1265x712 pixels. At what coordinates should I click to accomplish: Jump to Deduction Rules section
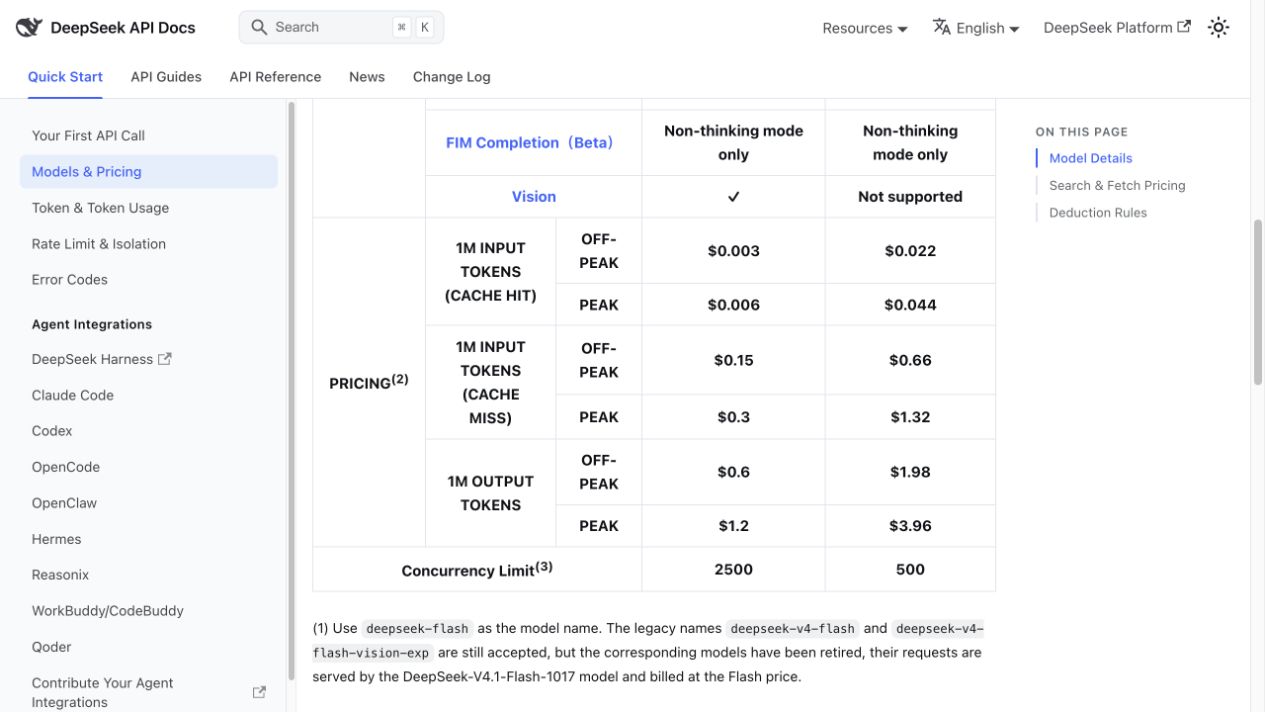tap(1098, 212)
